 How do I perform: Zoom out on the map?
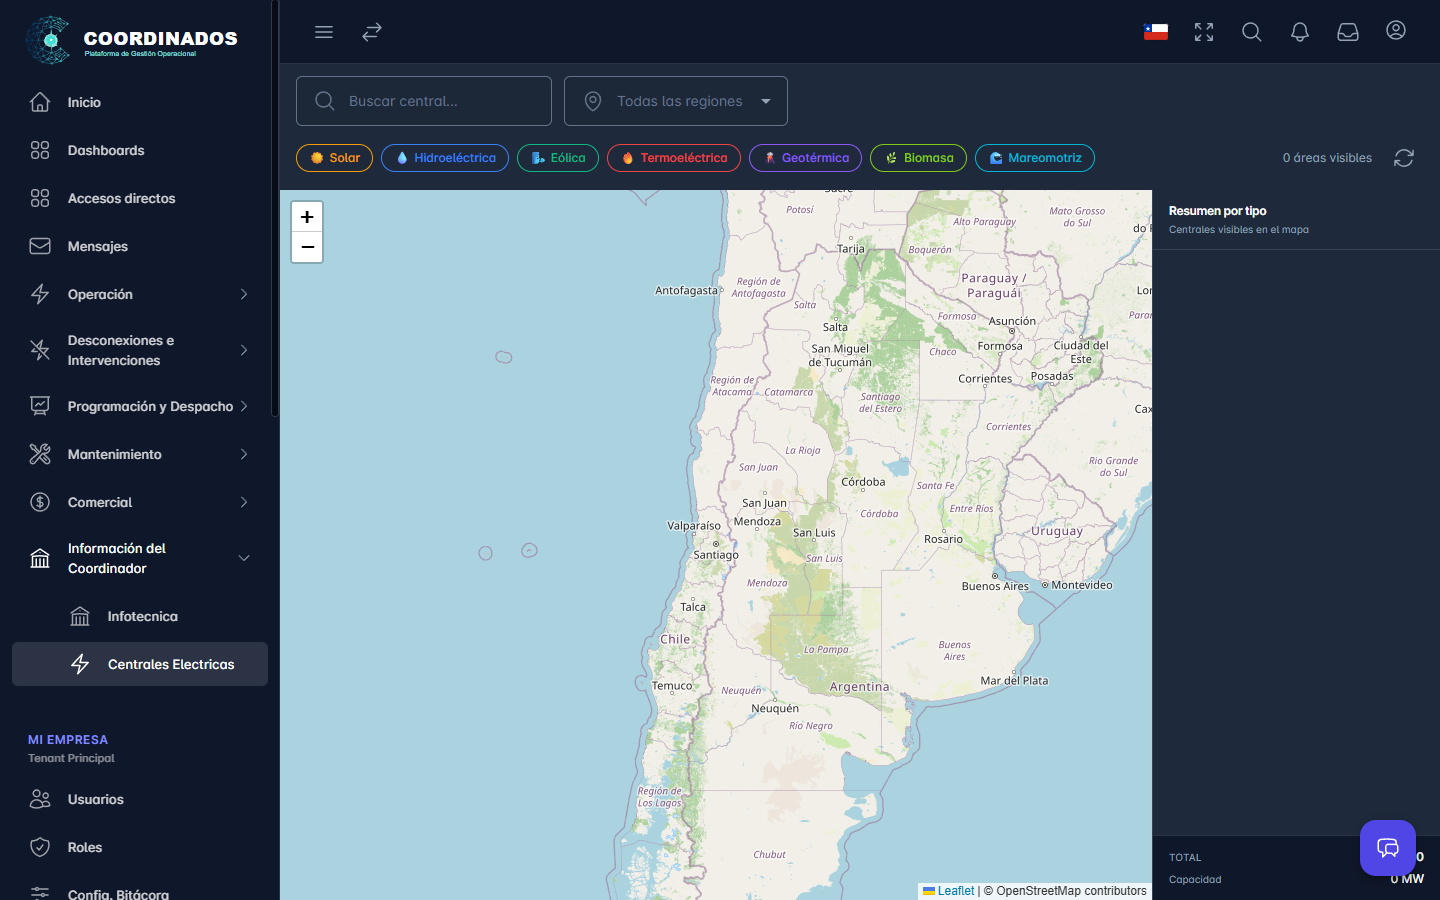point(307,247)
